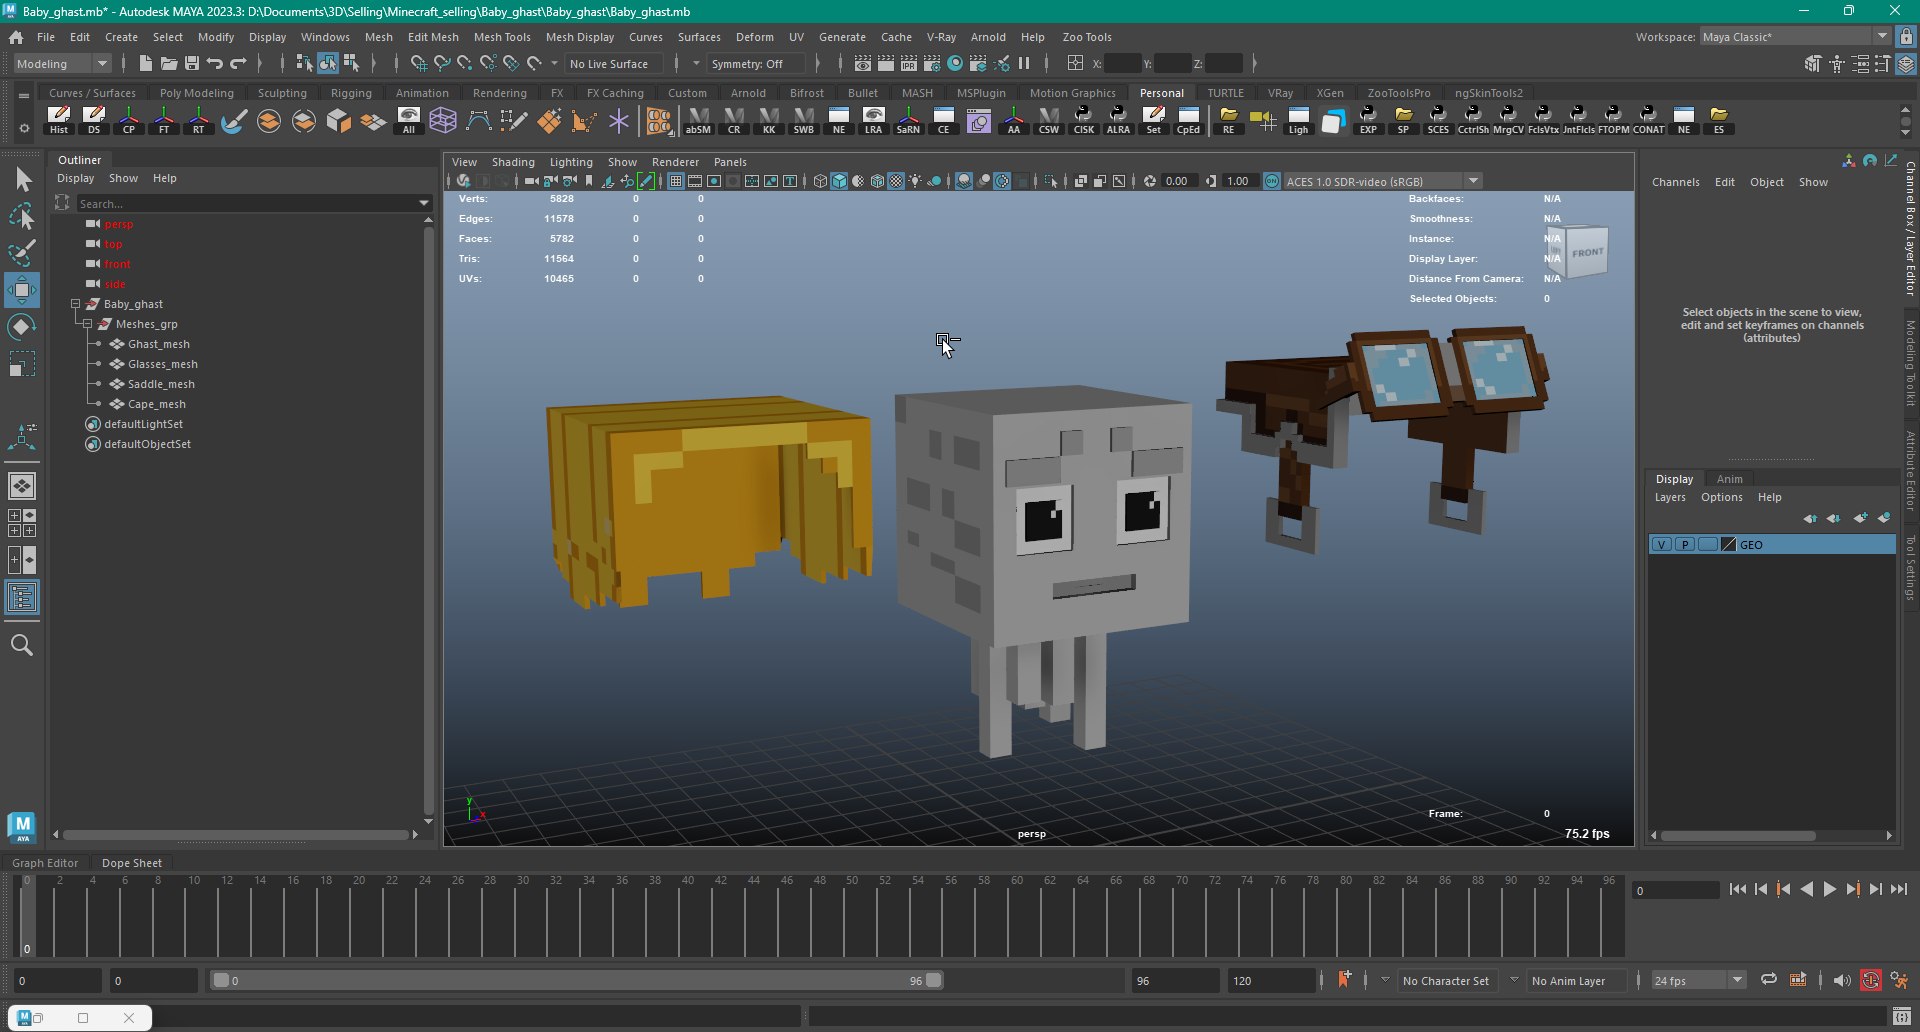
Task: Open the Outliner search filter dropdown arrow
Action: coord(425,203)
